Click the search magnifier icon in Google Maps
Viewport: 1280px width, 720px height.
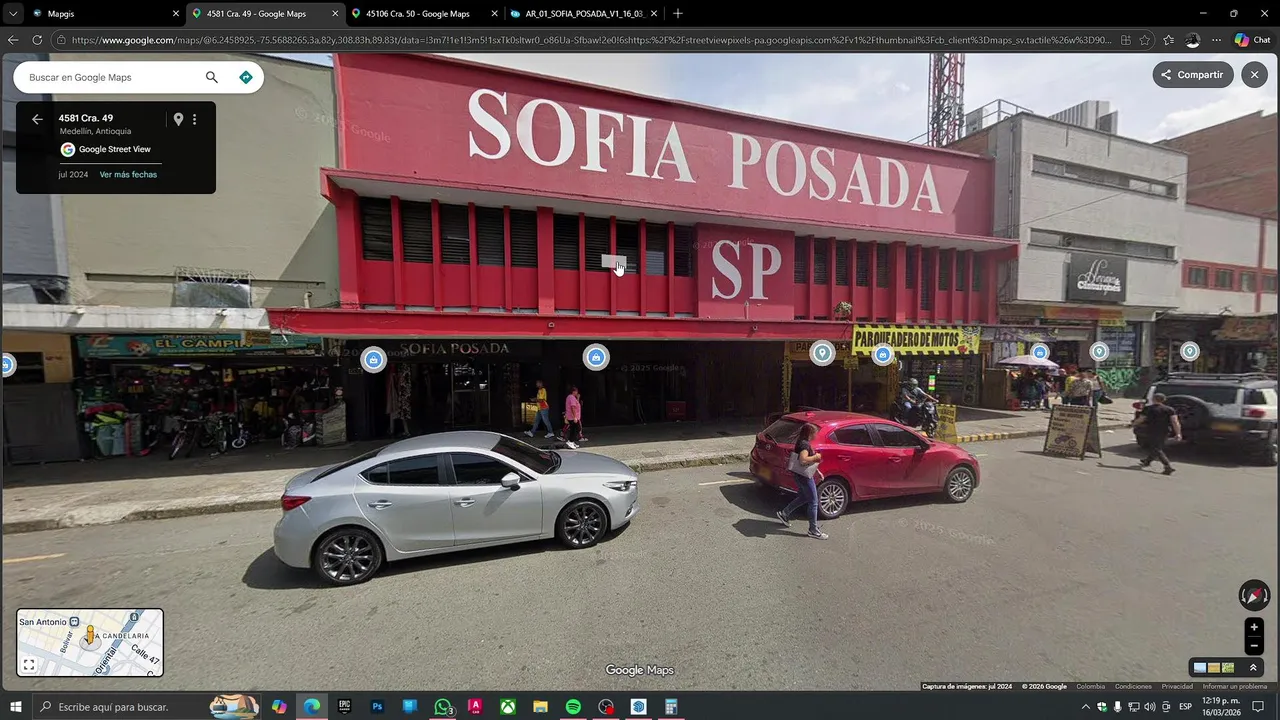(x=211, y=77)
